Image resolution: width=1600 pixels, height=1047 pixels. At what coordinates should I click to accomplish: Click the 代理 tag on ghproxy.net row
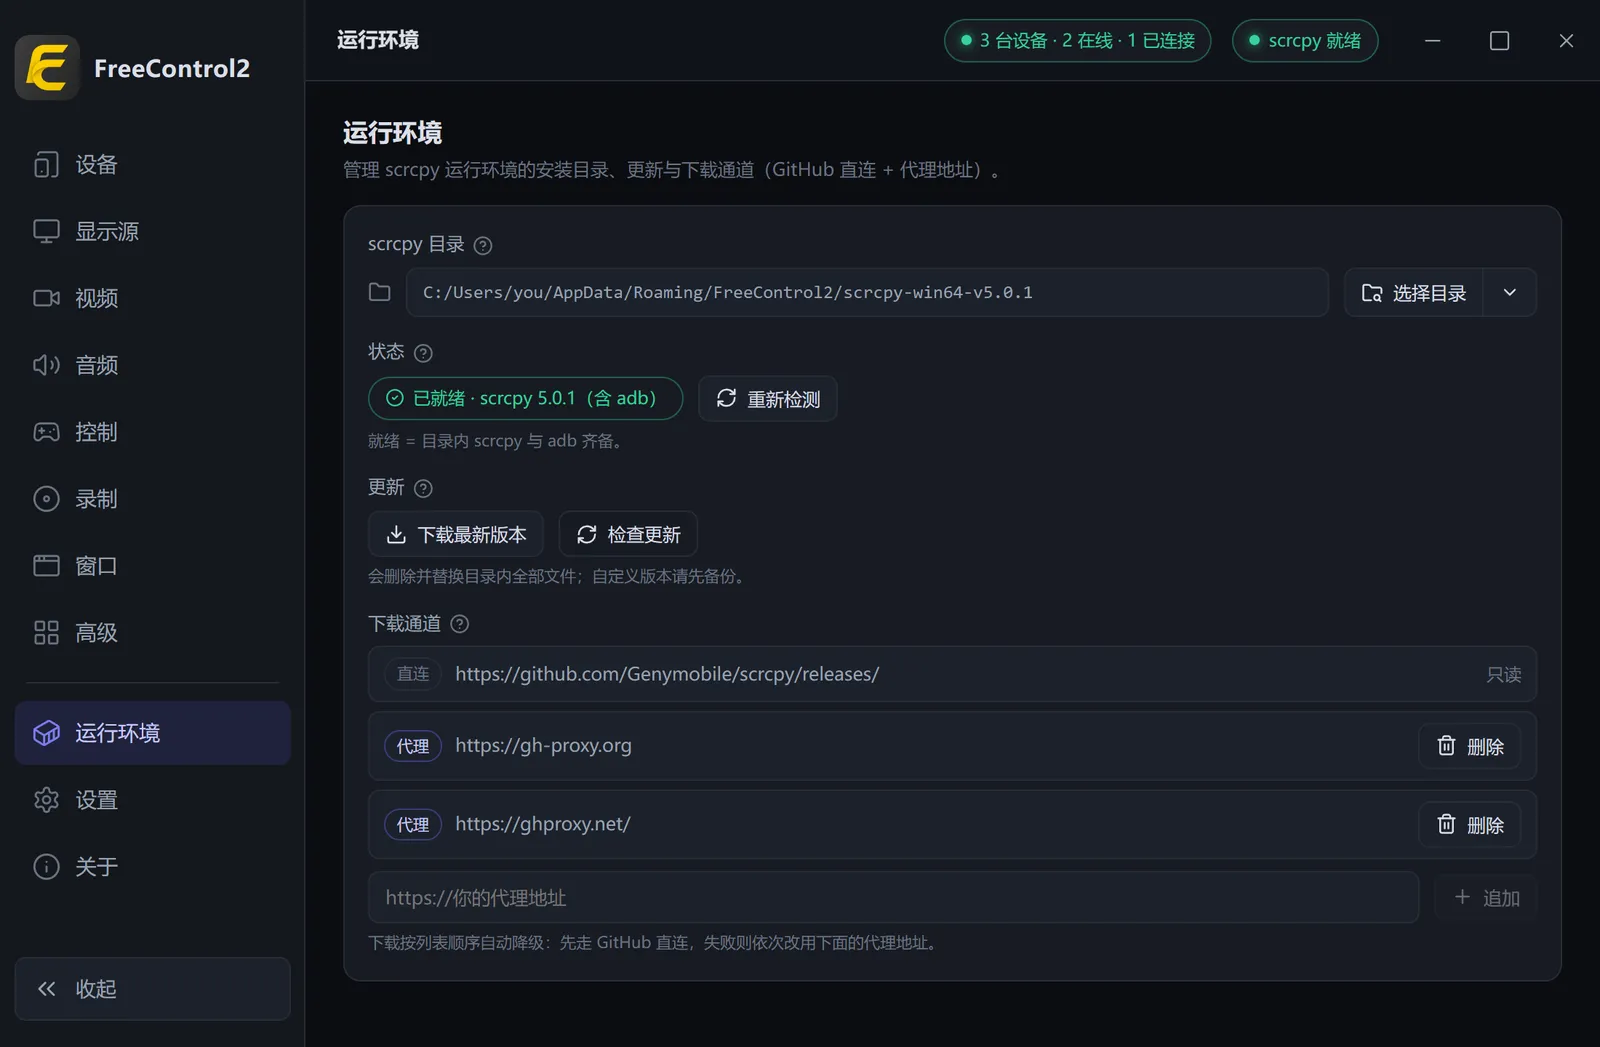coord(412,825)
